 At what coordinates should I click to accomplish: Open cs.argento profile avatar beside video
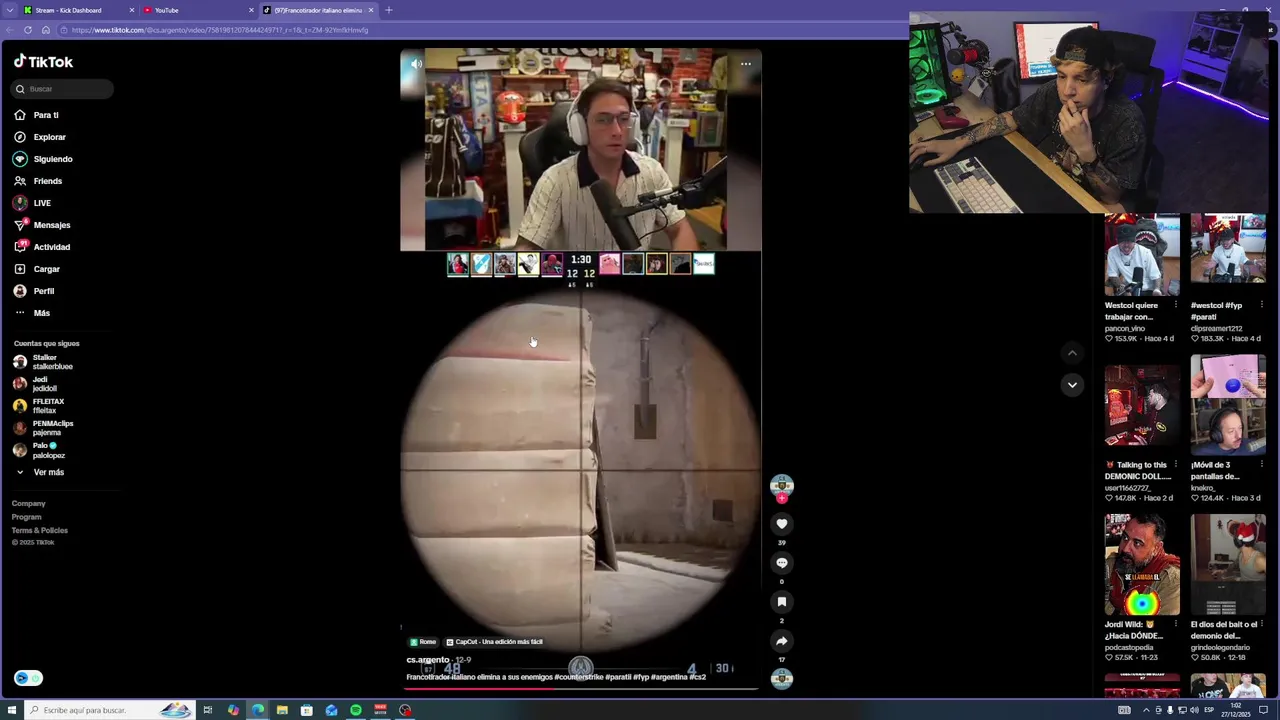(782, 485)
